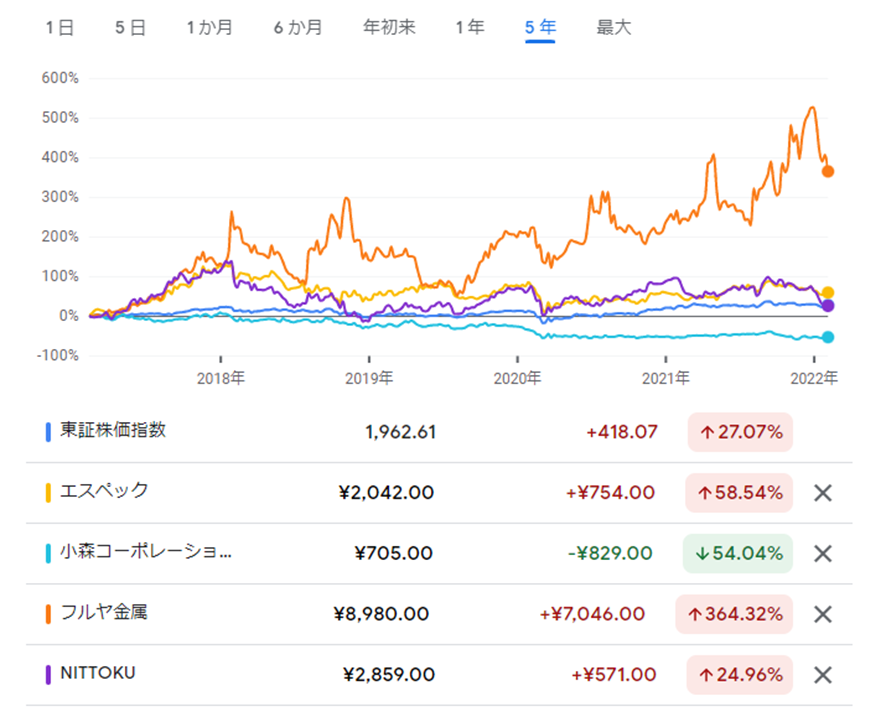Click the price ¥8,980.00
This screenshot has width=886, height=722.
pos(381,614)
